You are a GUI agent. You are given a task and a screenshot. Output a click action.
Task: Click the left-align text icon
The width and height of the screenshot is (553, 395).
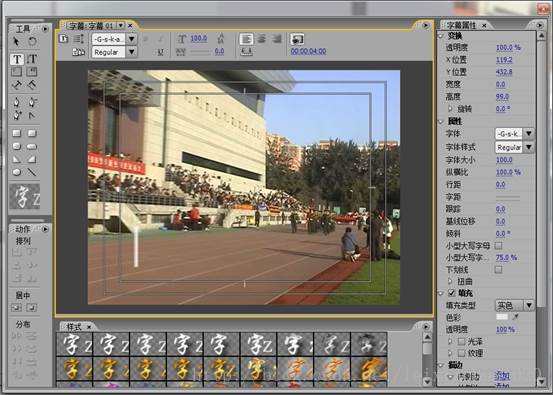[x=246, y=39]
